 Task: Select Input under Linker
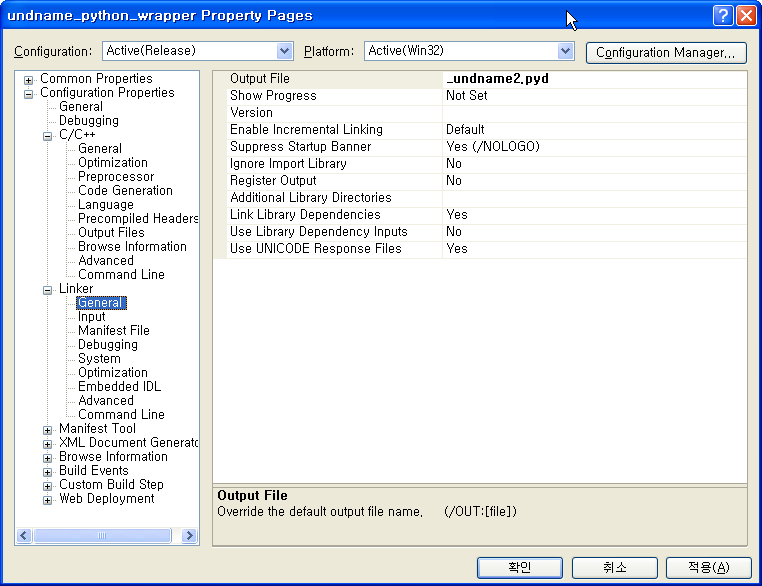(x=91, y=316)
